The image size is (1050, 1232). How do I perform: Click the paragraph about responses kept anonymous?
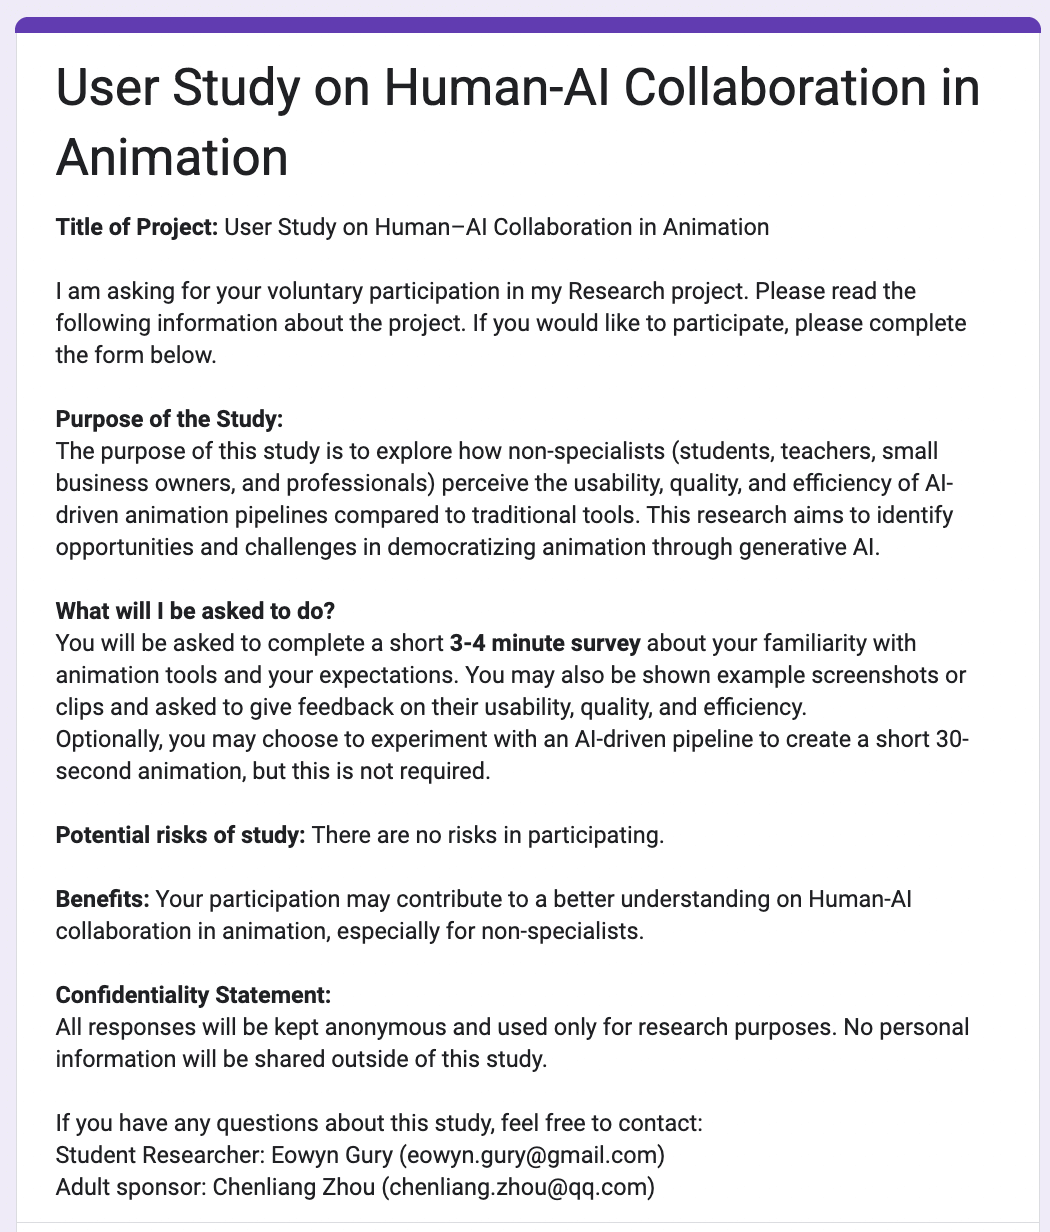512,1043
